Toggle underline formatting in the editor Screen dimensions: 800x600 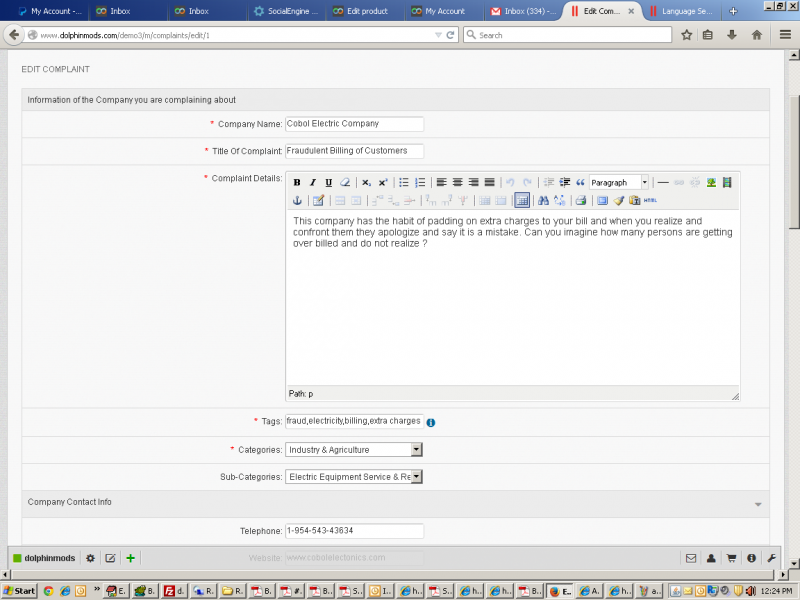pos(328,183)
